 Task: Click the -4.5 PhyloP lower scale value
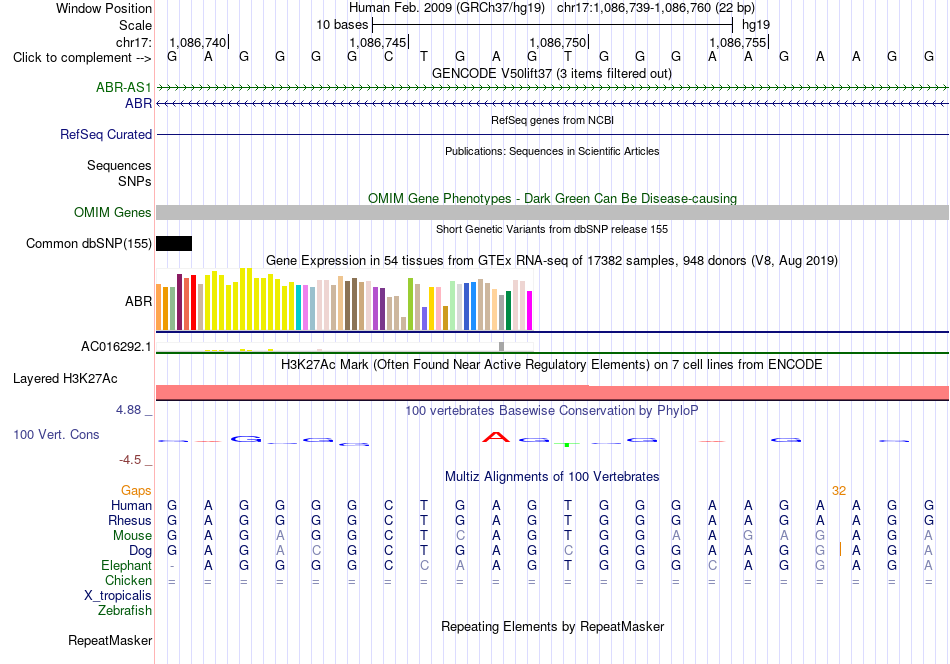click(130, 460)
